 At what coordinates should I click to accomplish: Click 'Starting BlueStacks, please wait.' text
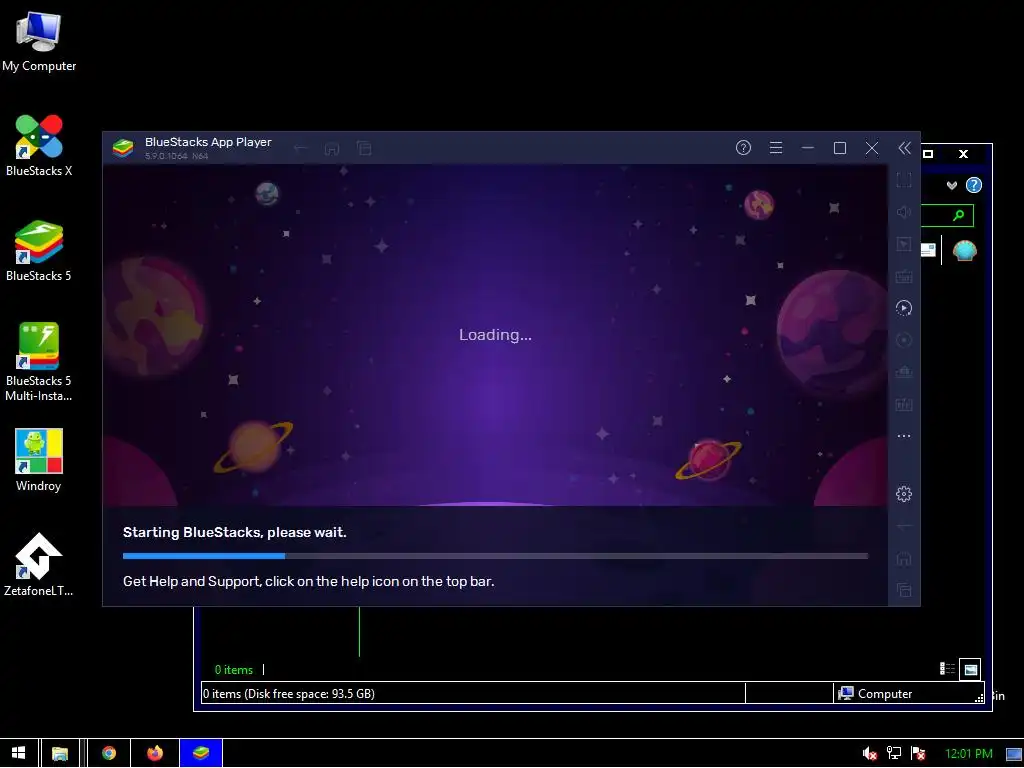coord(234,532)
